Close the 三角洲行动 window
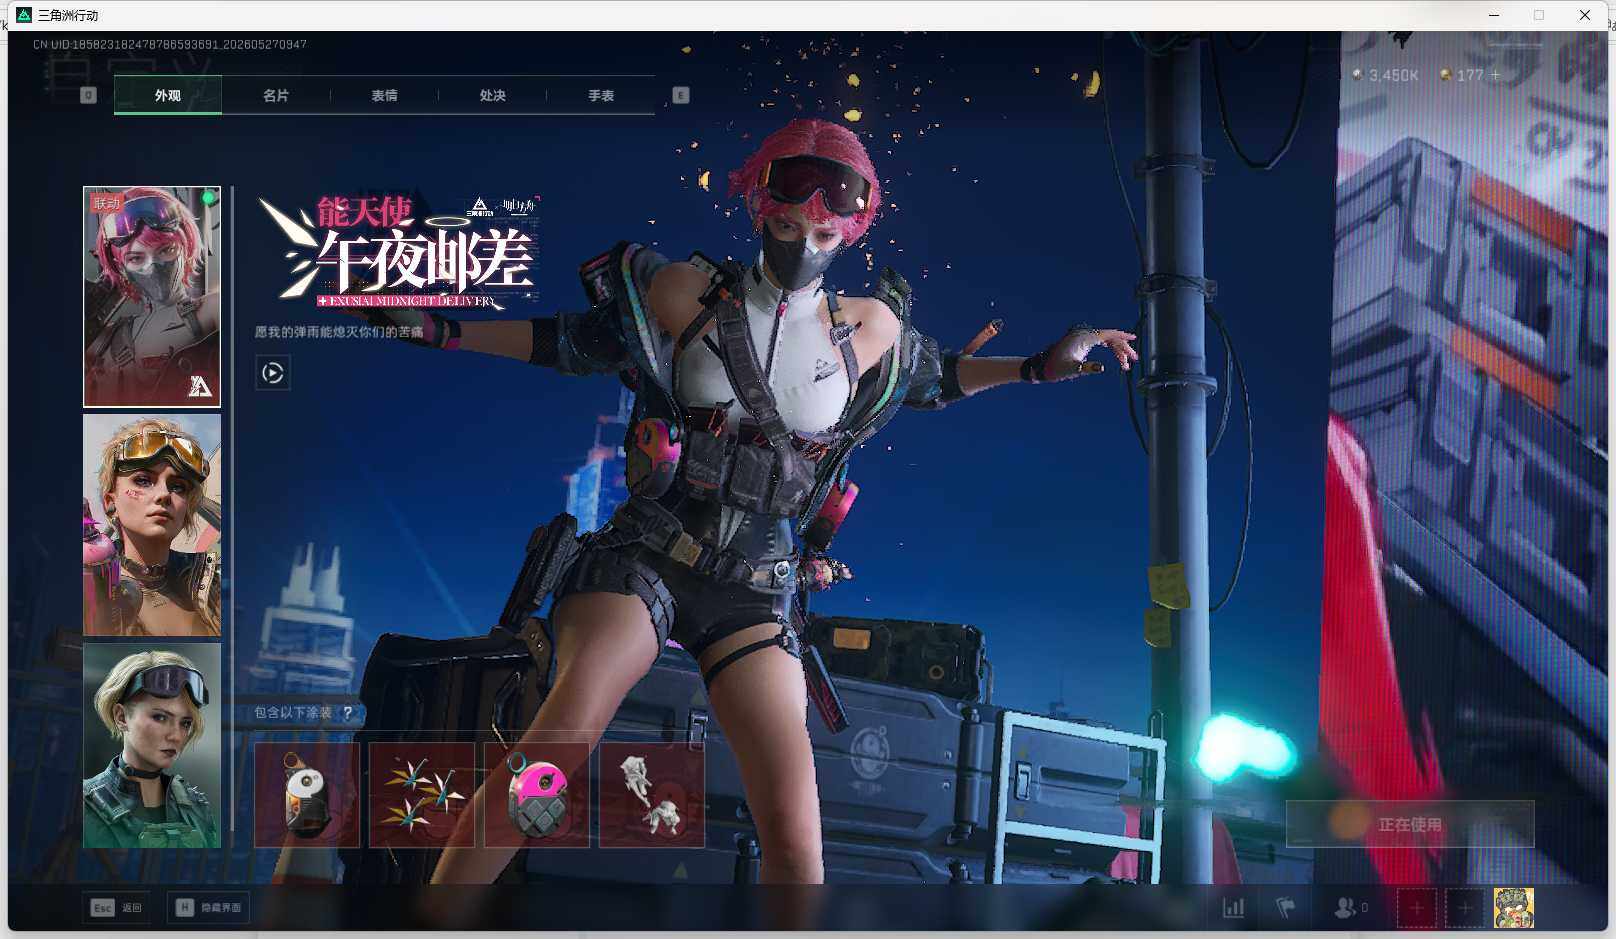 pos(1585,15)
